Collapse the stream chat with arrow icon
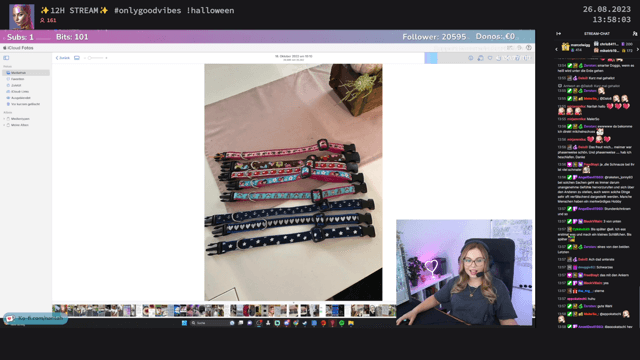Image resolution: width=640 pixels, height=360 pixels. pos(558,33)
